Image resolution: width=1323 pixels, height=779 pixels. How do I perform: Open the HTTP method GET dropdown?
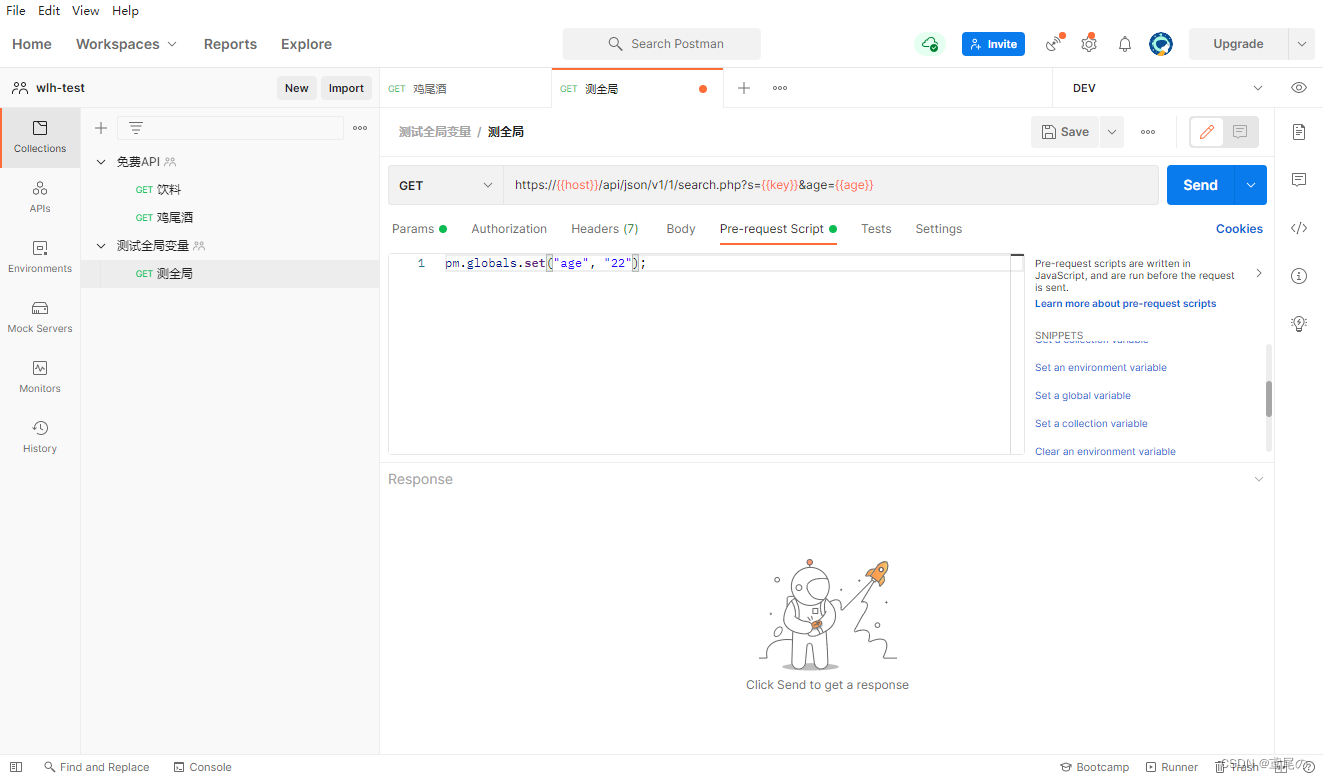point(446,185)
